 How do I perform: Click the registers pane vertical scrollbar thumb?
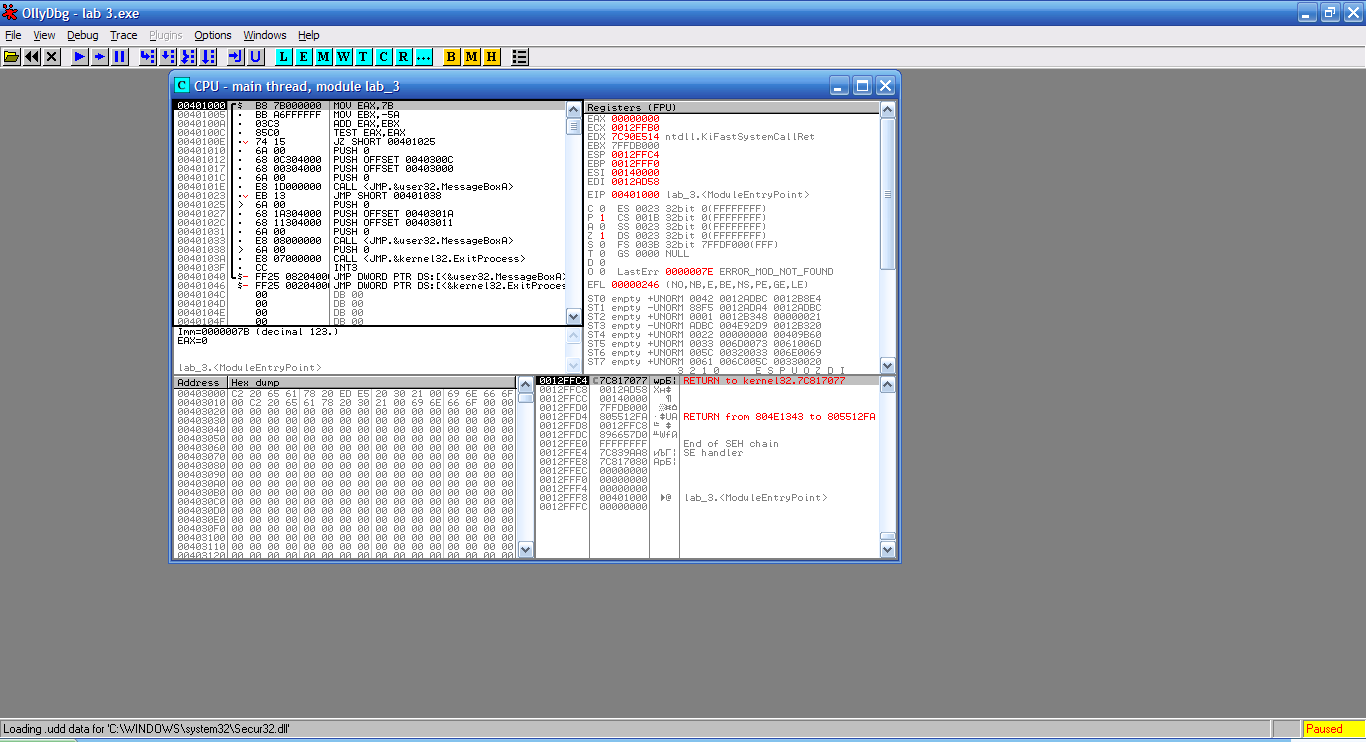888,193
